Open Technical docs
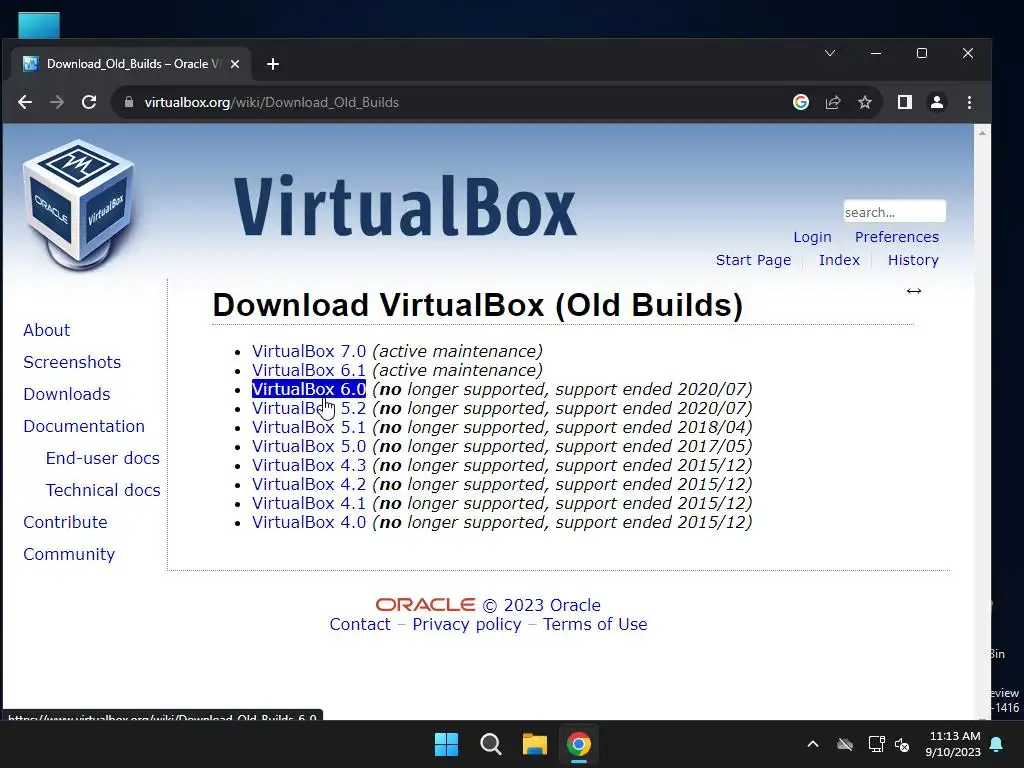Image resolution: width=1024 pixels, height=768 pixels. click(103, 490)
